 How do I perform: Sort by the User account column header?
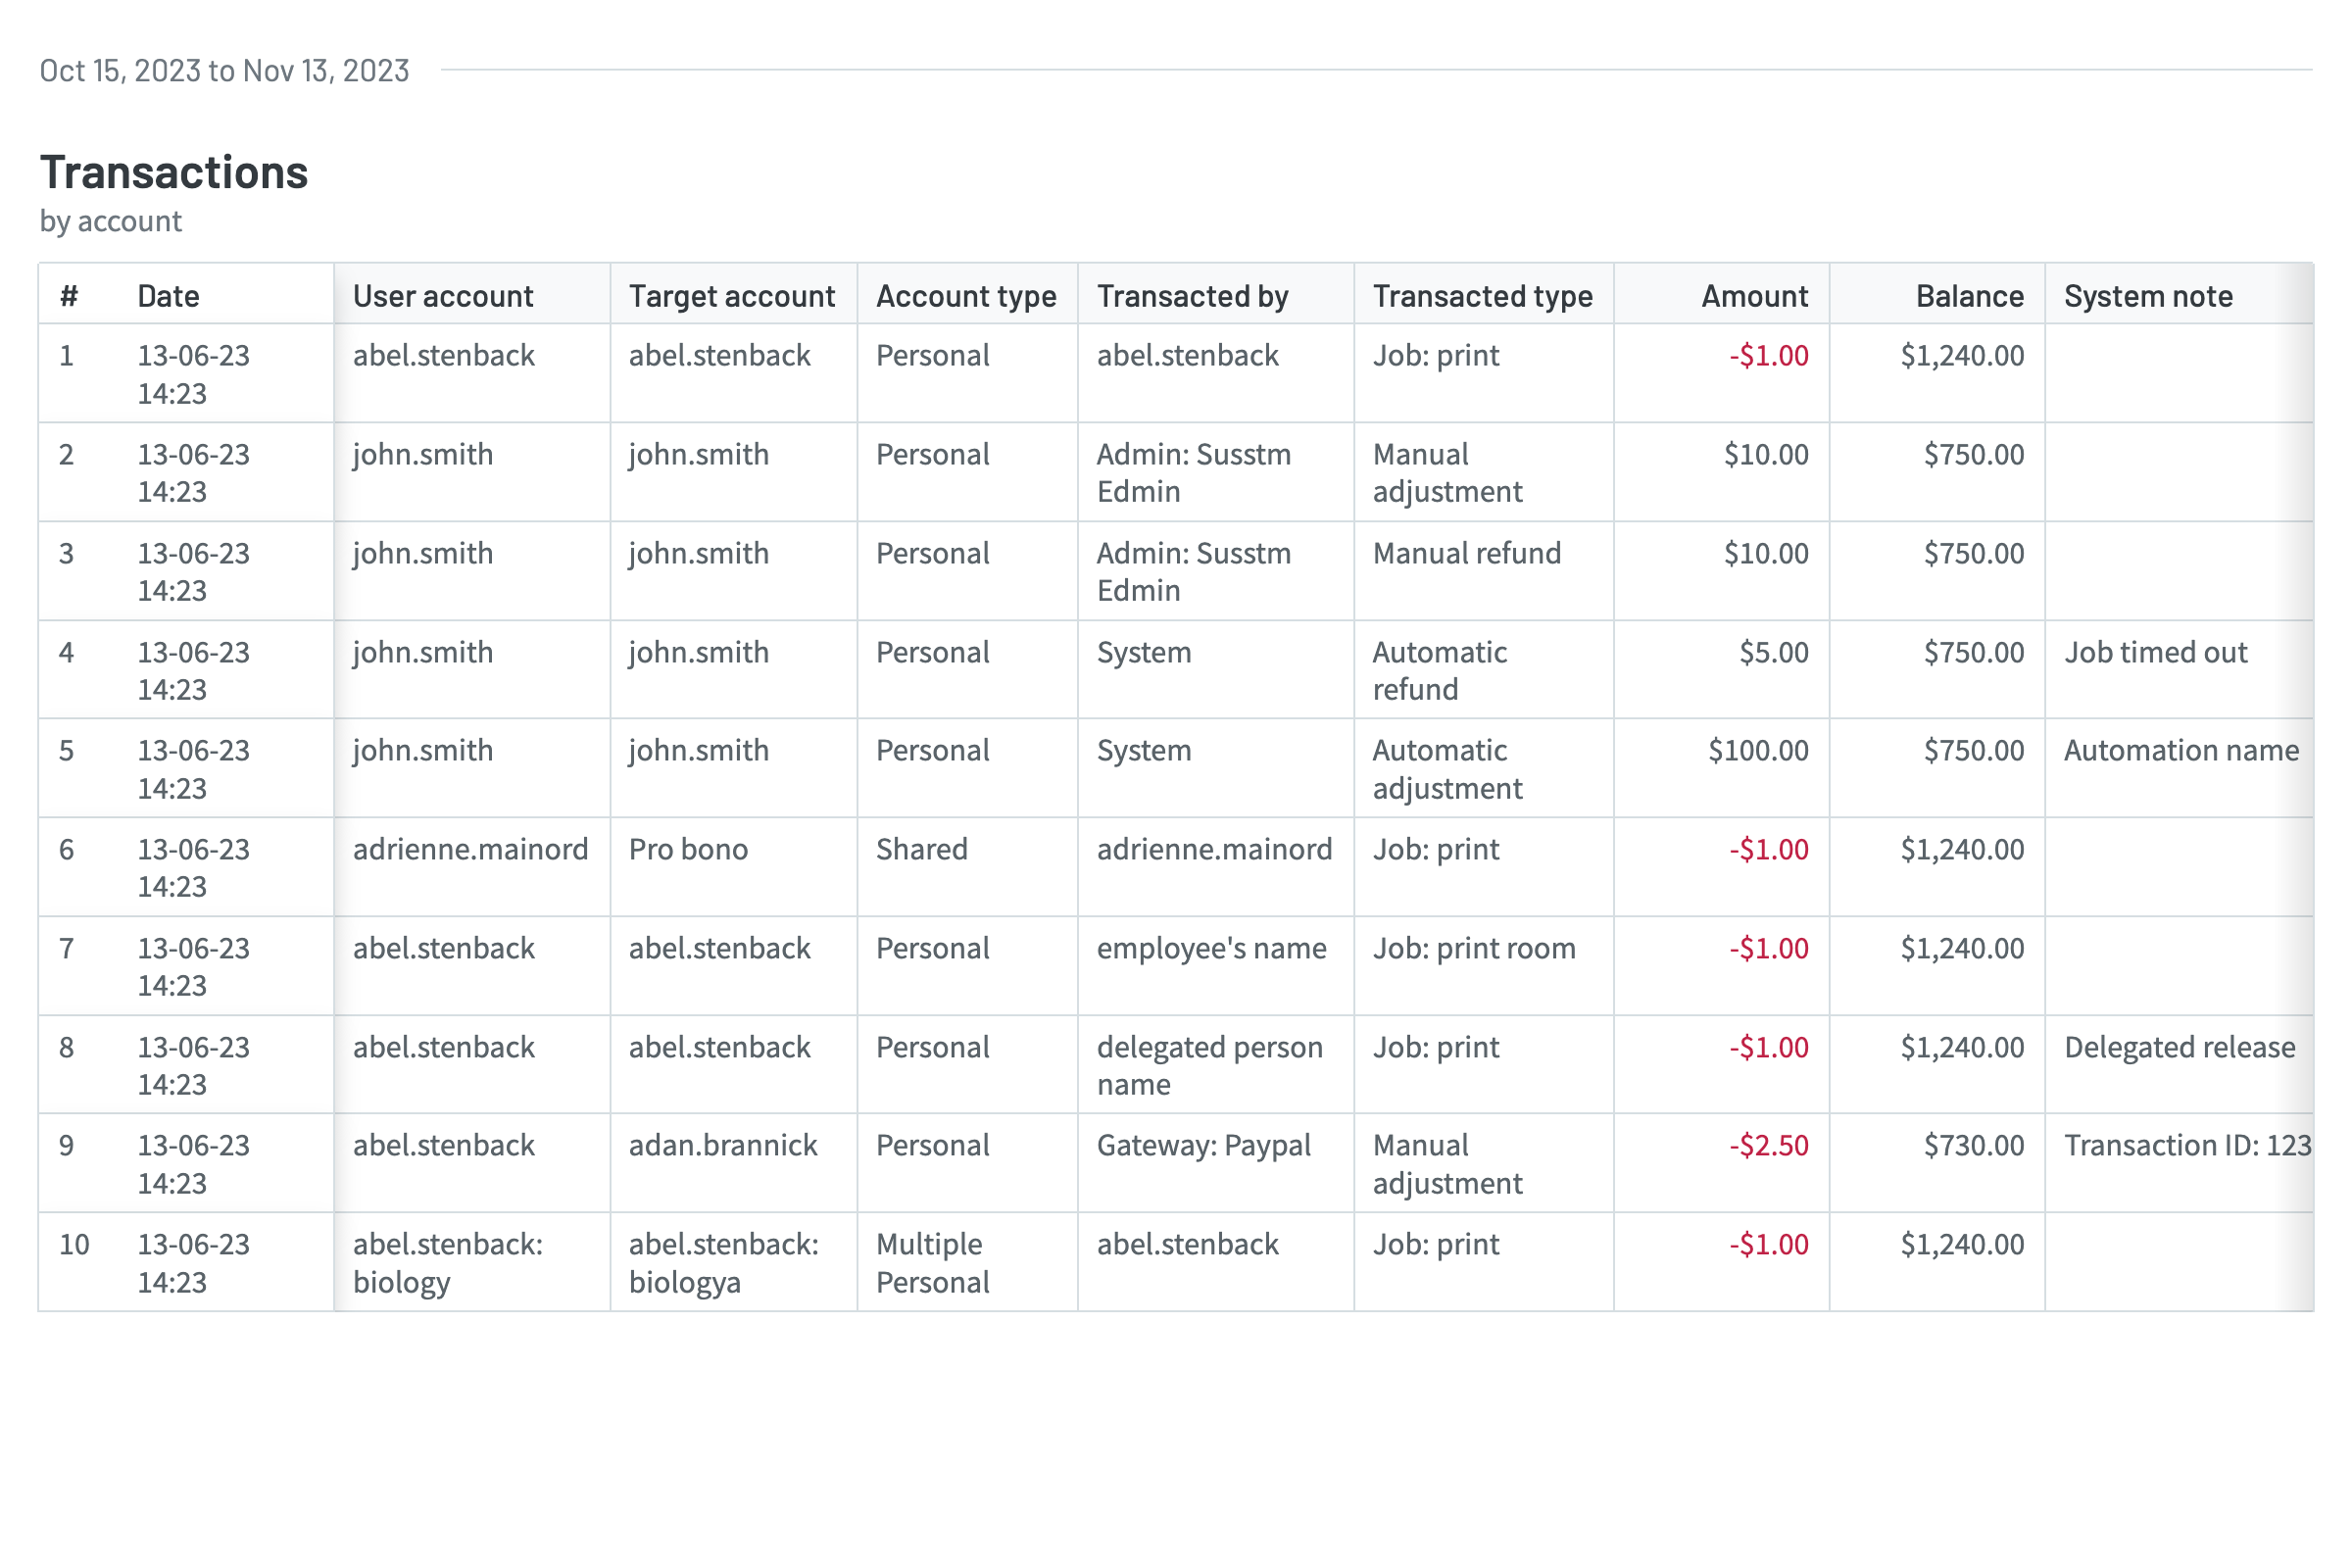click(x=442, y=296)
